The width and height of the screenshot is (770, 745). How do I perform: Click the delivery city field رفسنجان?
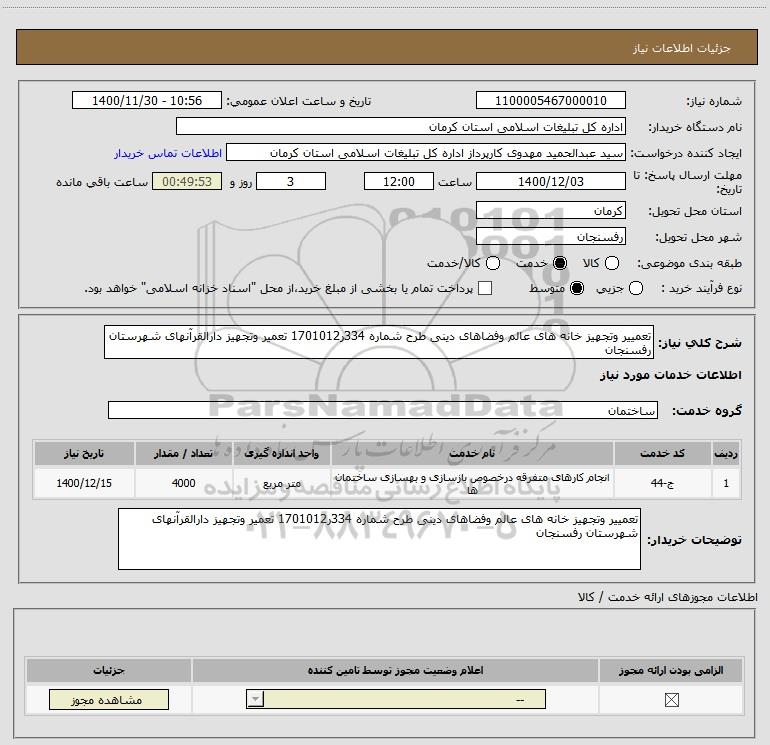[x=550, y=237]
